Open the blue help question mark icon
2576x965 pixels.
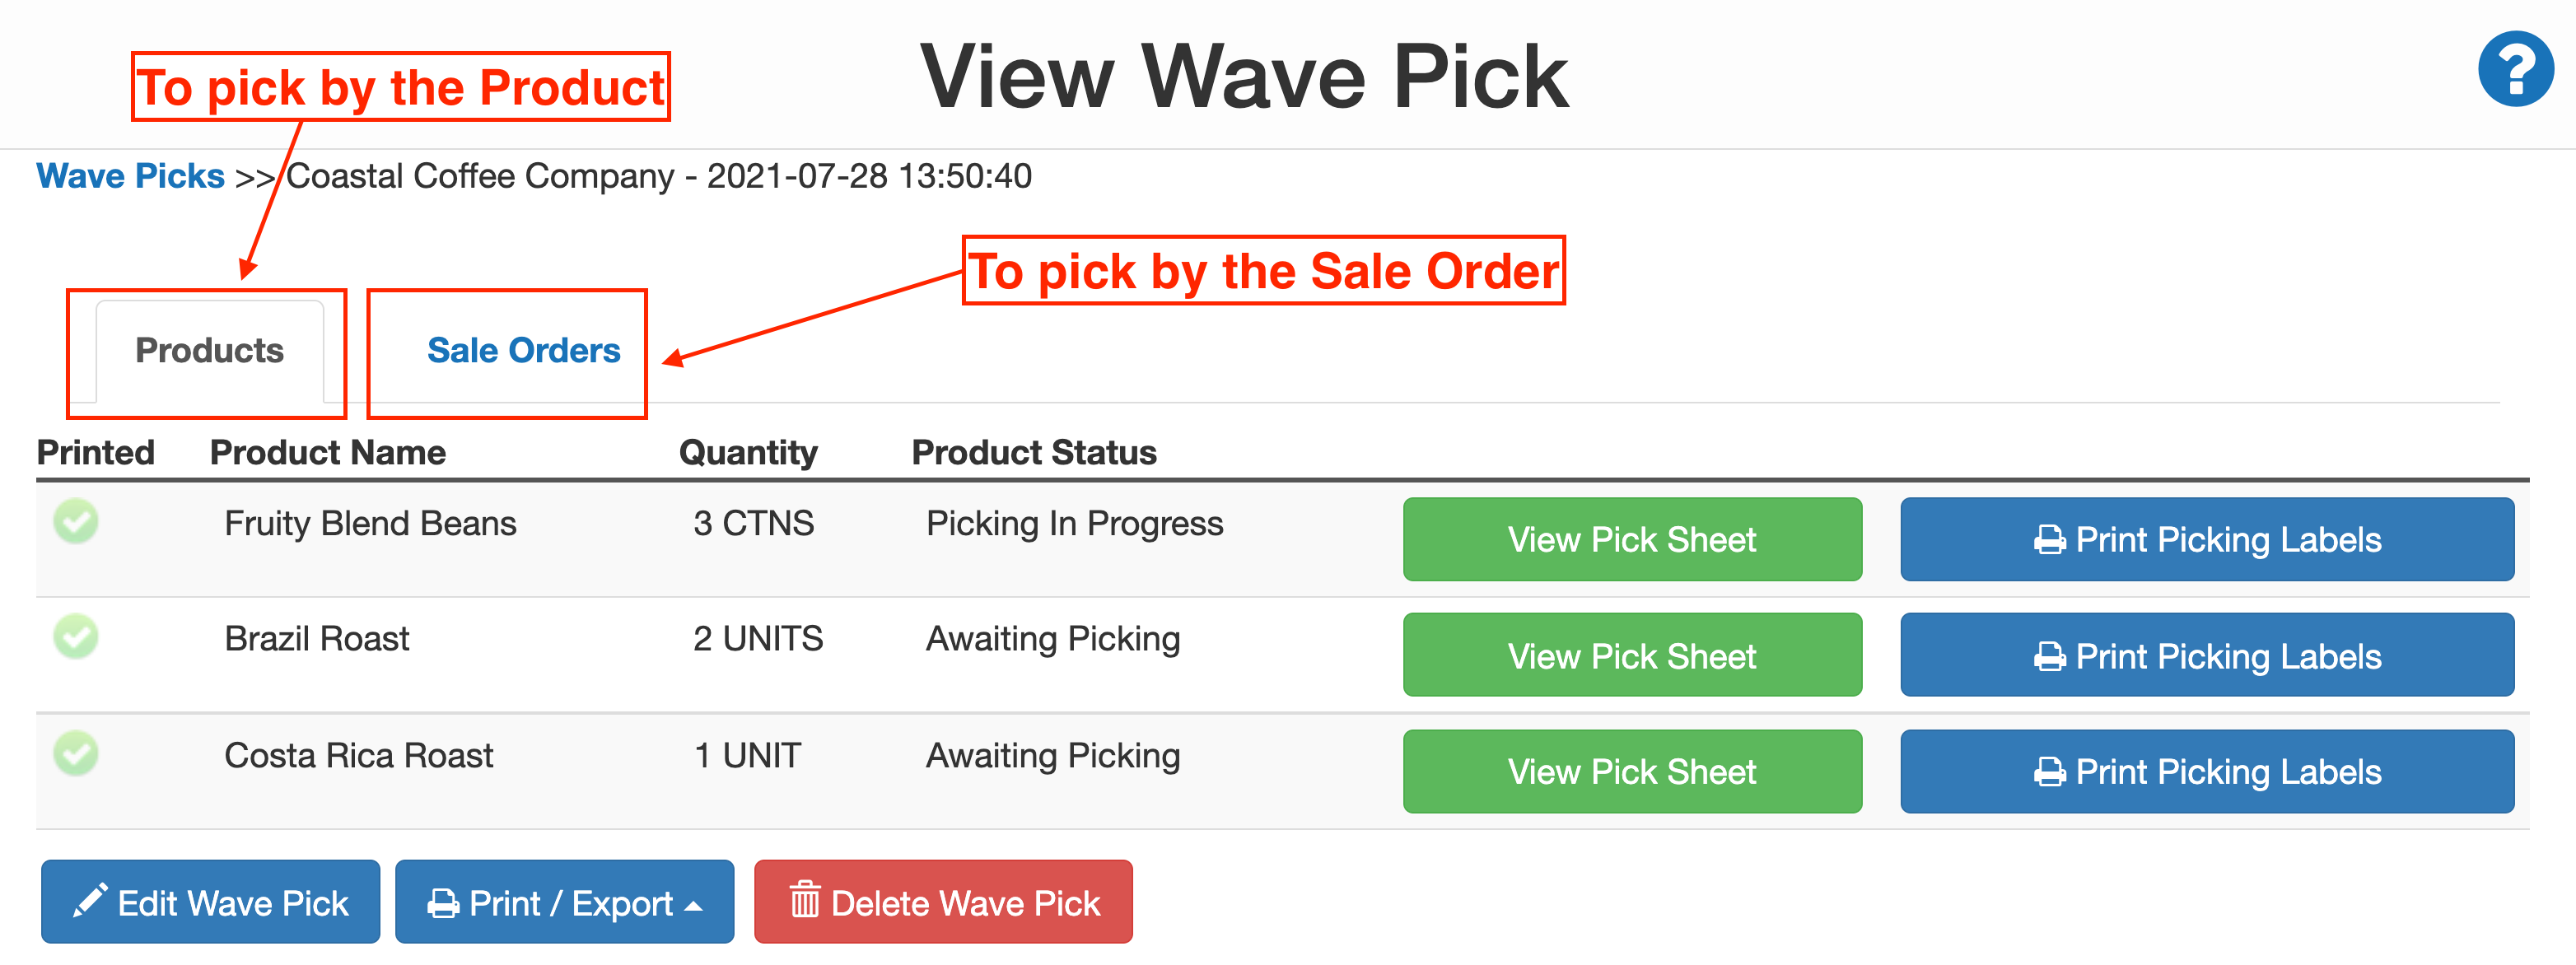coord(2516,68)
